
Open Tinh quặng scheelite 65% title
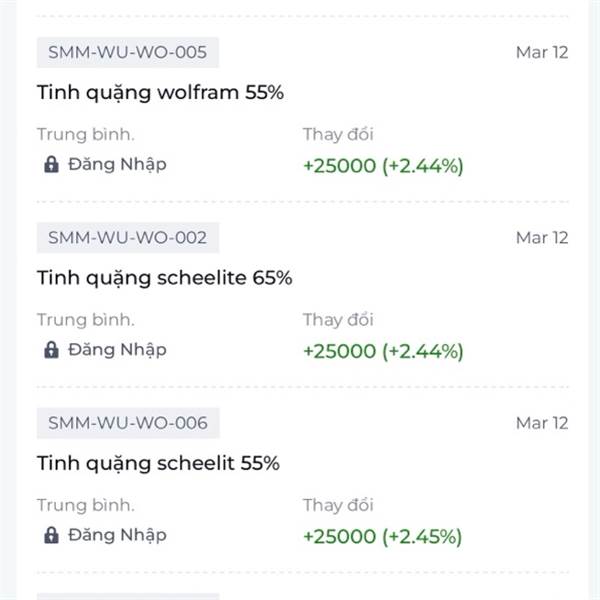tap(165, 278)
